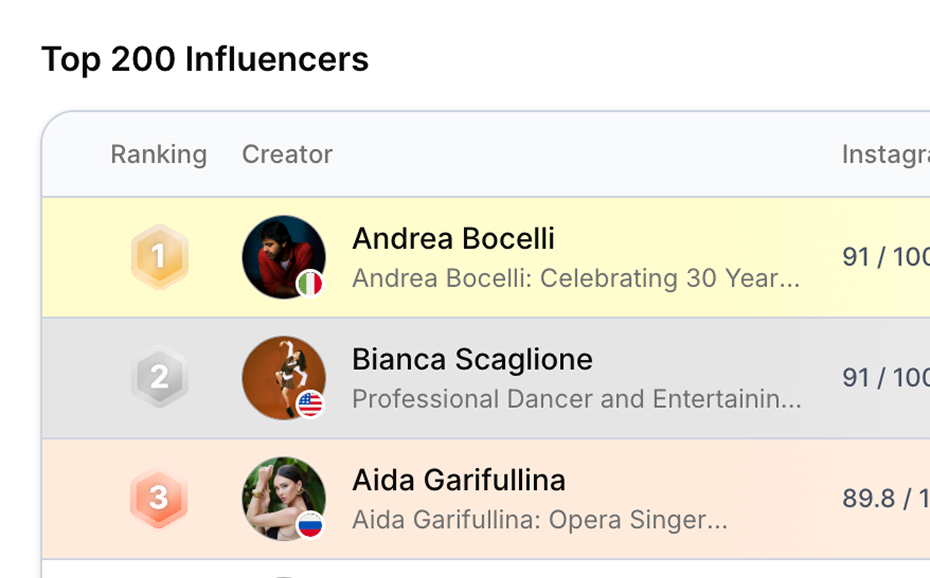Open Aida Garifullina's profile picture

point(281,495)
